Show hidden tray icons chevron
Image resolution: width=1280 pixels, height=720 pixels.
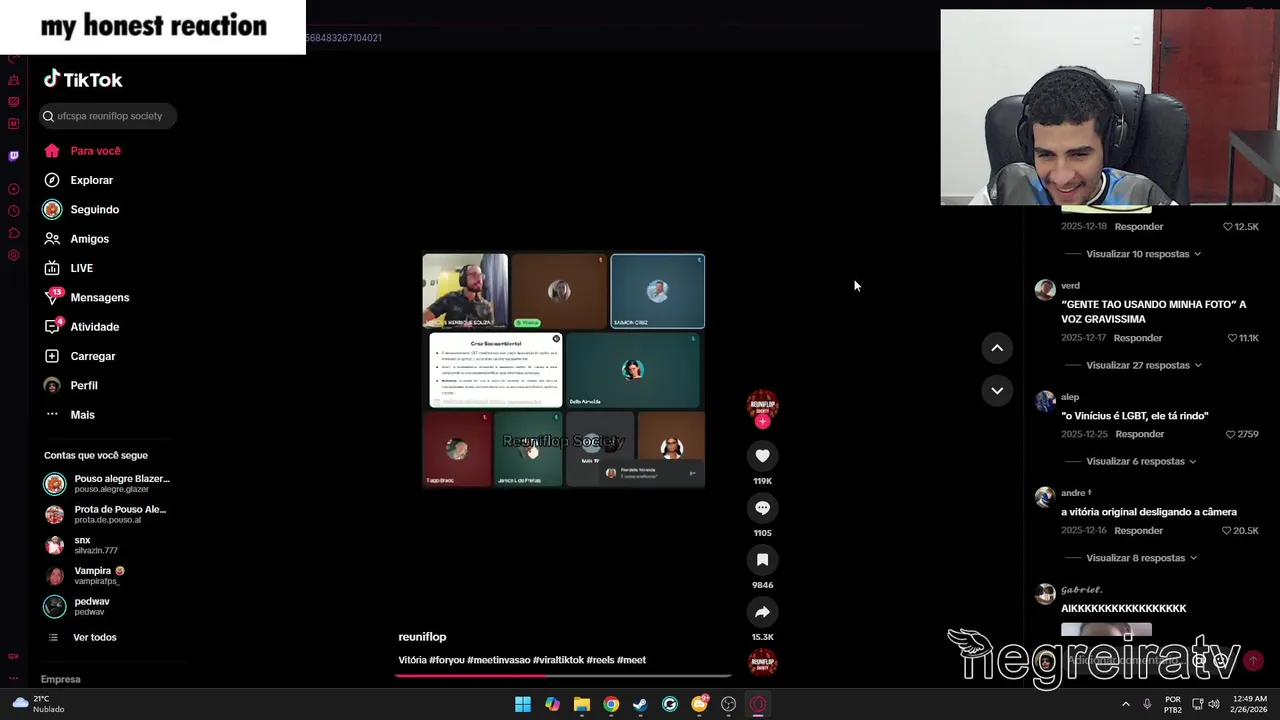pyautogui.click(x=1125, y=704)
